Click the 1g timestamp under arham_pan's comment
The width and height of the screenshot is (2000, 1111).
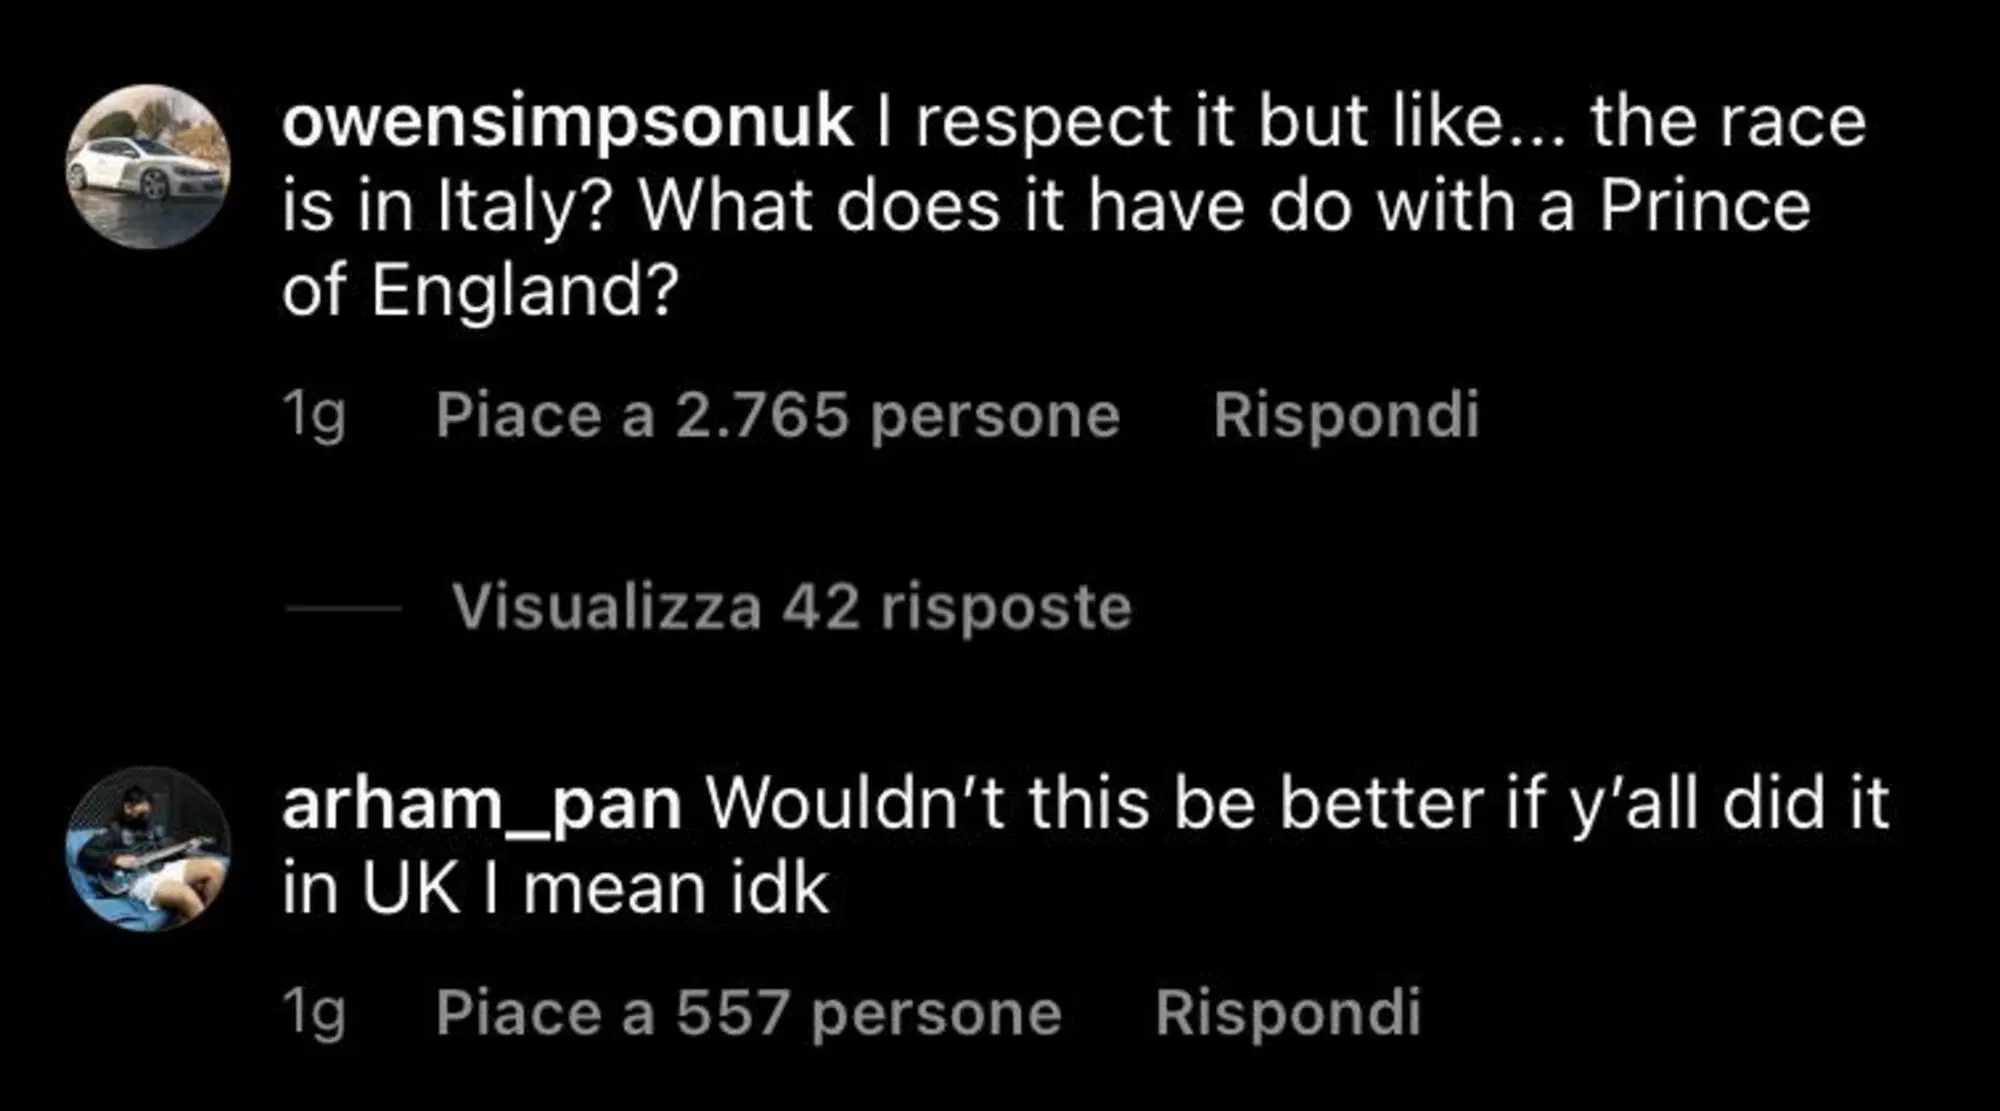tap(313, 1012)
